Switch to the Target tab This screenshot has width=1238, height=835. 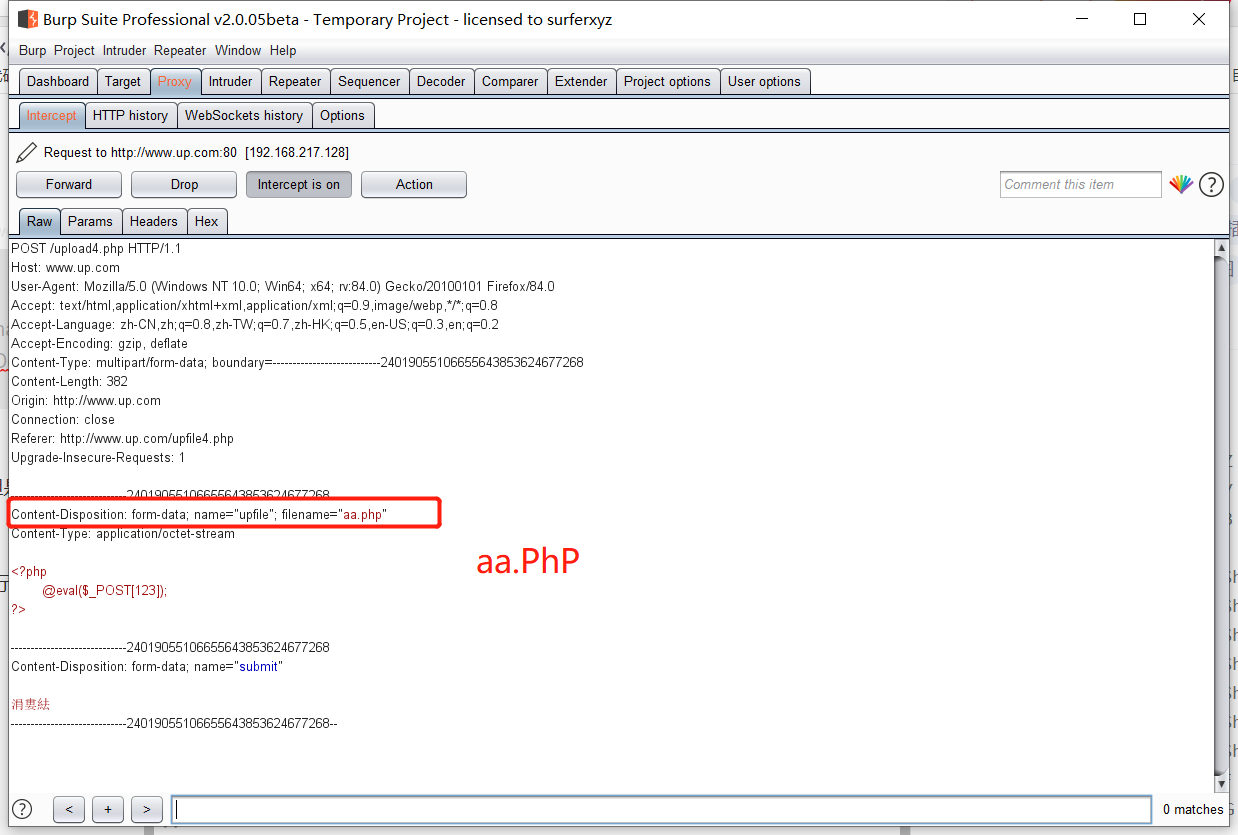pos(123,82)
